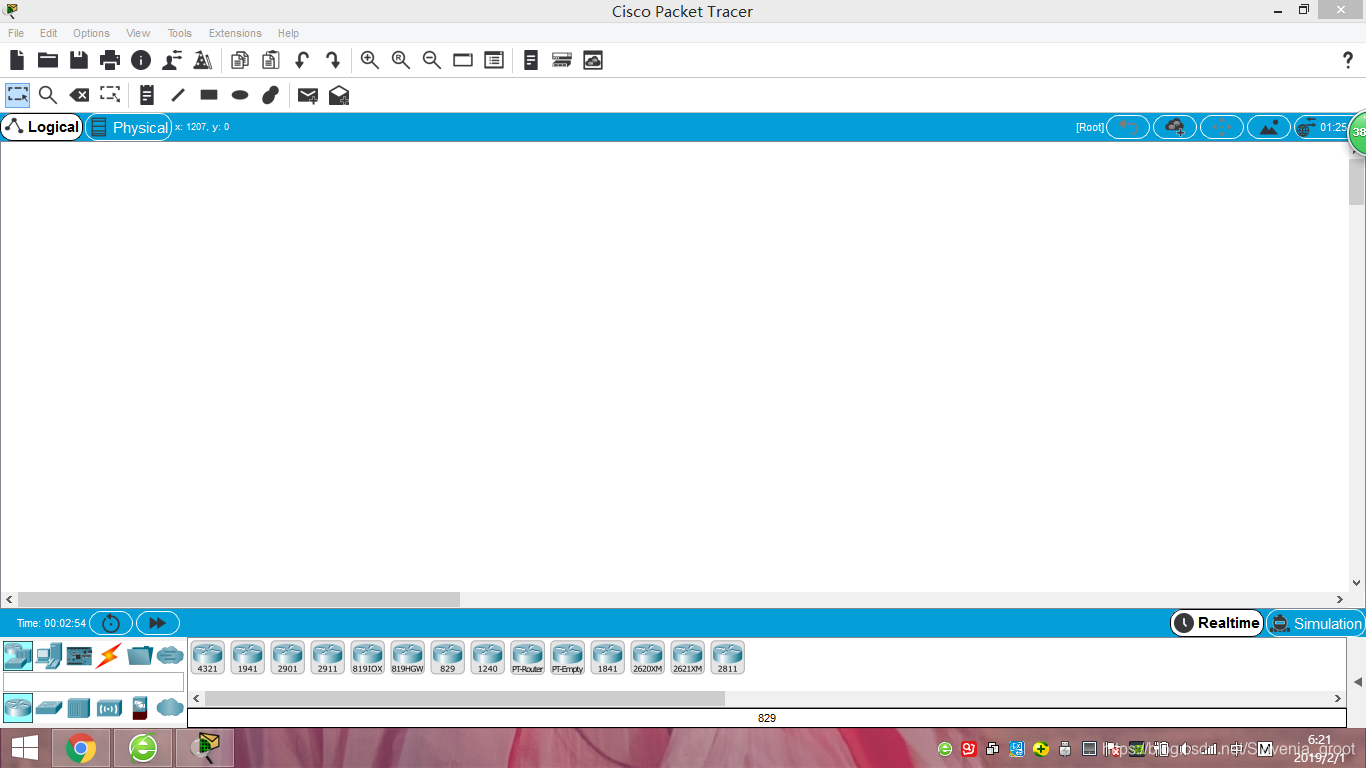Click Fast Forward Time button
Image resolution: width=1366 pixels, height=768 pixels.
coord(157,623)
